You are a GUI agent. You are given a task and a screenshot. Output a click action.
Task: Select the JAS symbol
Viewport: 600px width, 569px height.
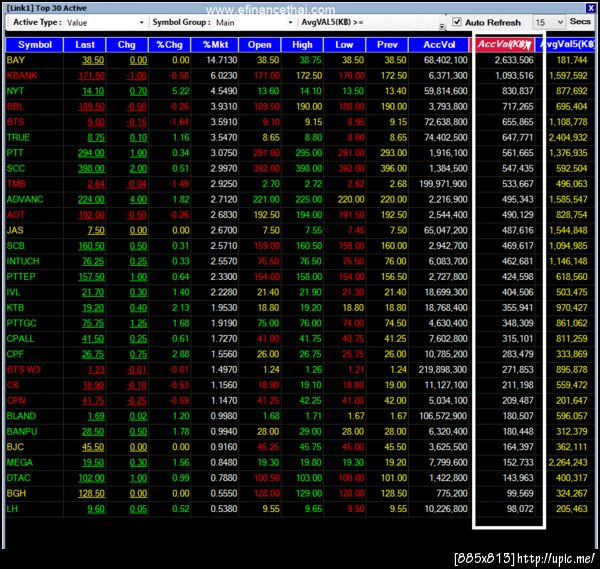[15, 230]
